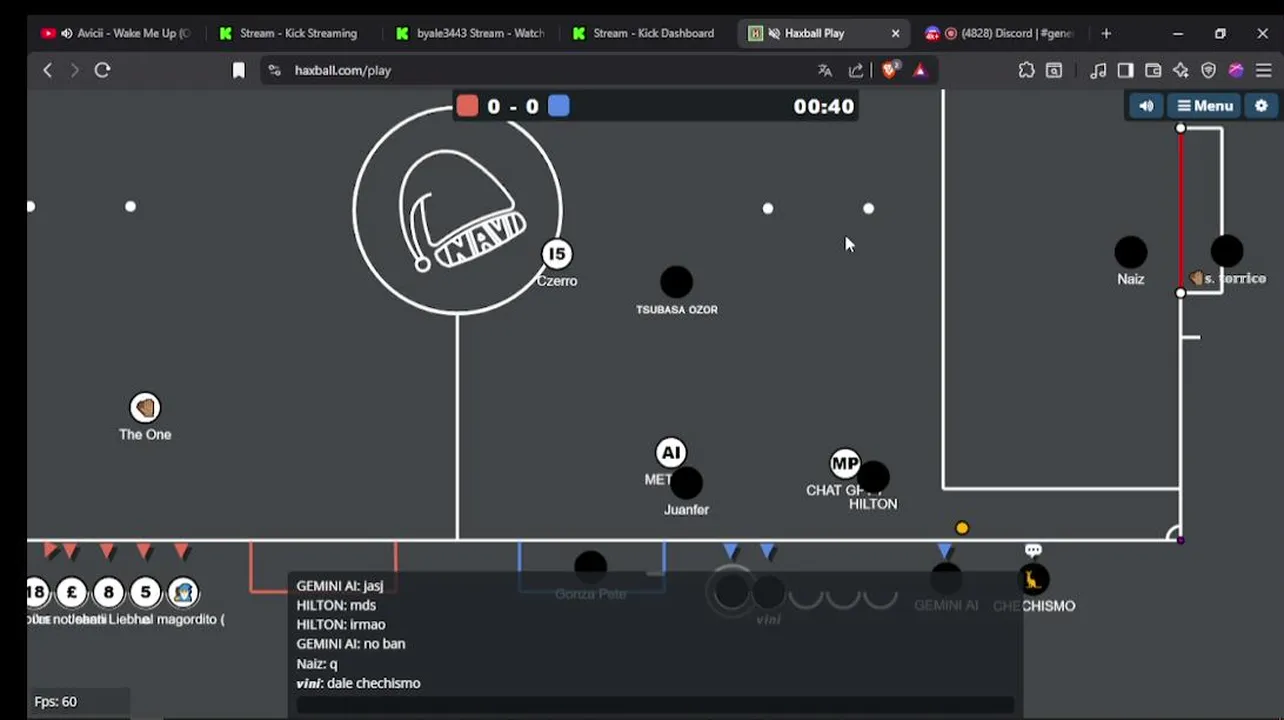Click the red team score square
Viewport: 1284px width, 720px height.
pos(467,106)
